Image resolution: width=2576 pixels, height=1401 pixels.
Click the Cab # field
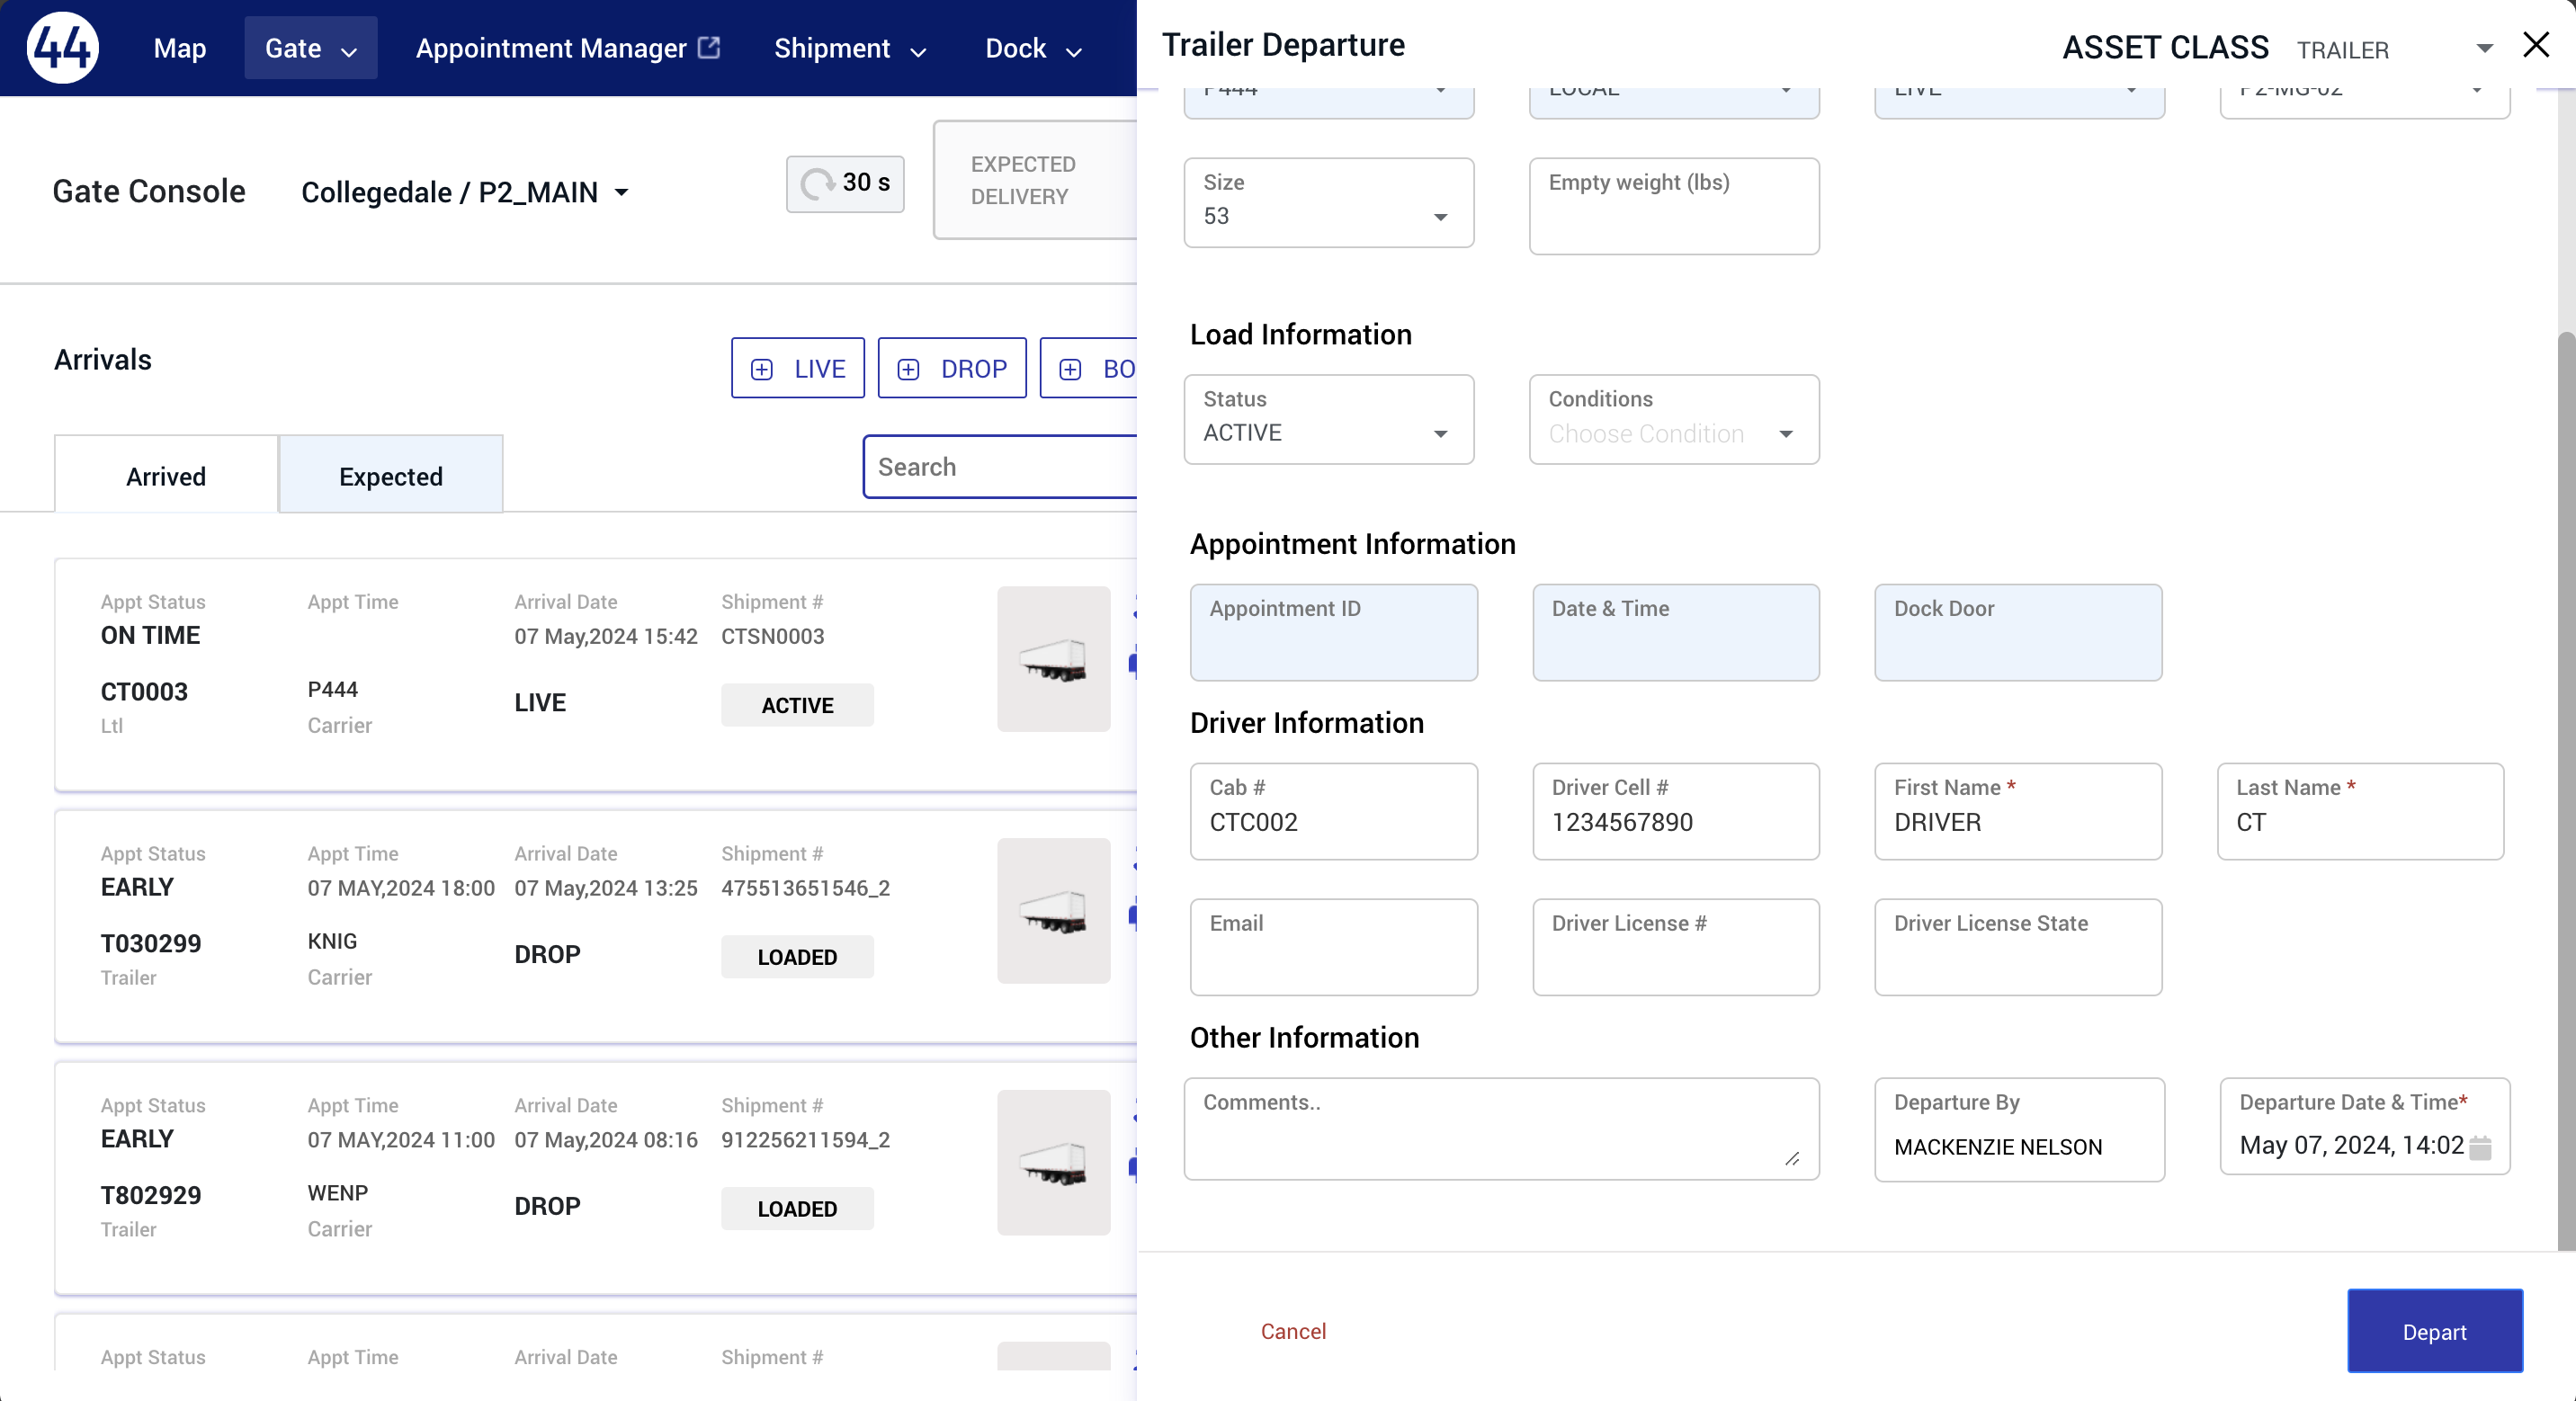point(1333,812)
